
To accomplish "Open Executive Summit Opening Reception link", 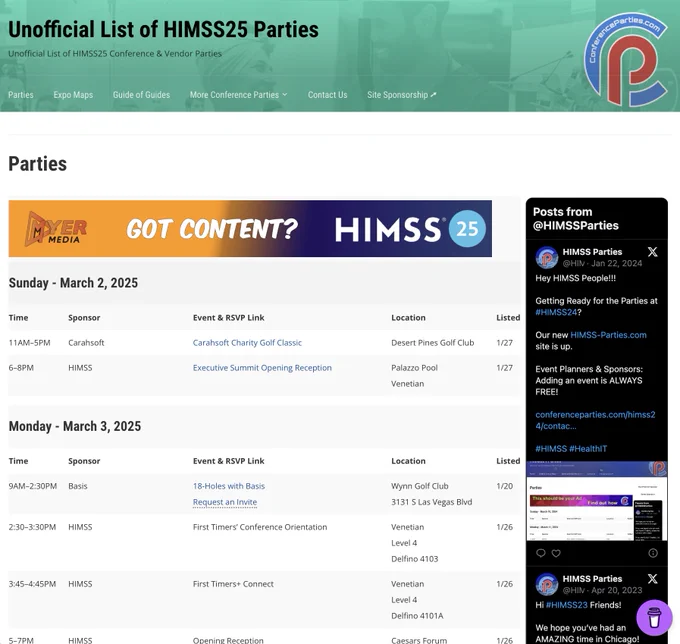I will pyautogui.click(x=262, y=368).
